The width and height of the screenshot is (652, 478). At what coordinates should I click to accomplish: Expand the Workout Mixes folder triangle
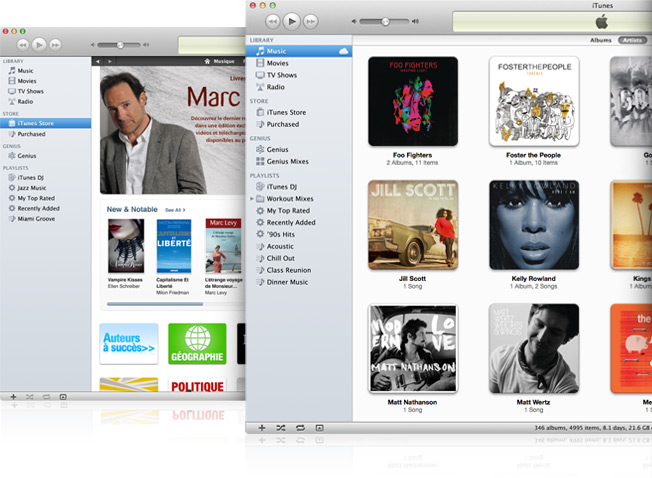point(252,199)
